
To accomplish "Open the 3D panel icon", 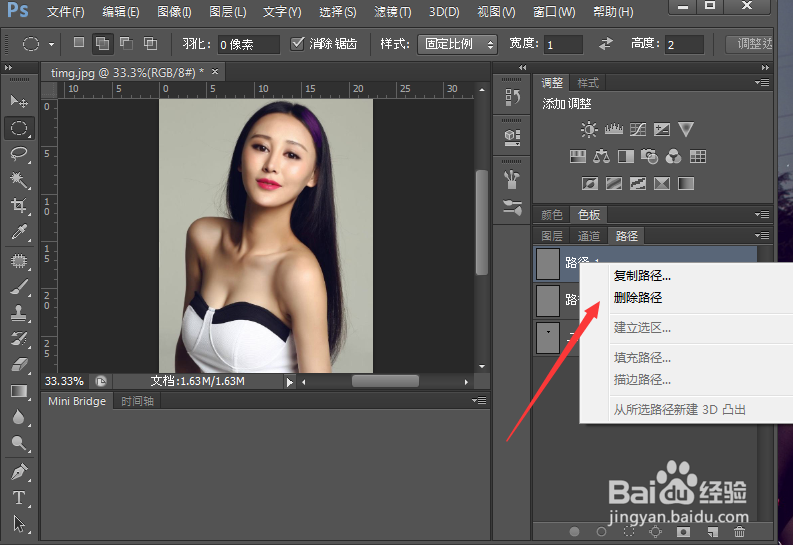I will (512, 138).
